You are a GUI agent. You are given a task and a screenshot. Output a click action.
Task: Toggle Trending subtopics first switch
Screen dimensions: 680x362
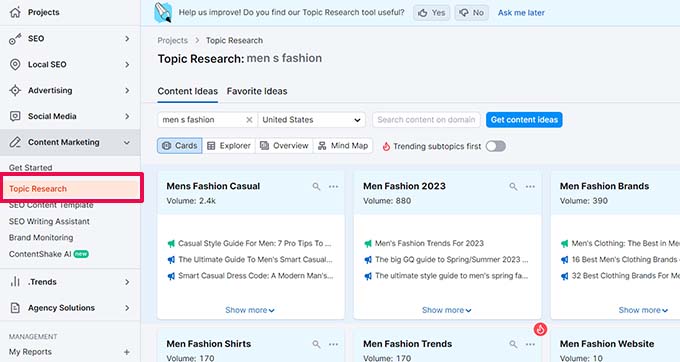496,146
